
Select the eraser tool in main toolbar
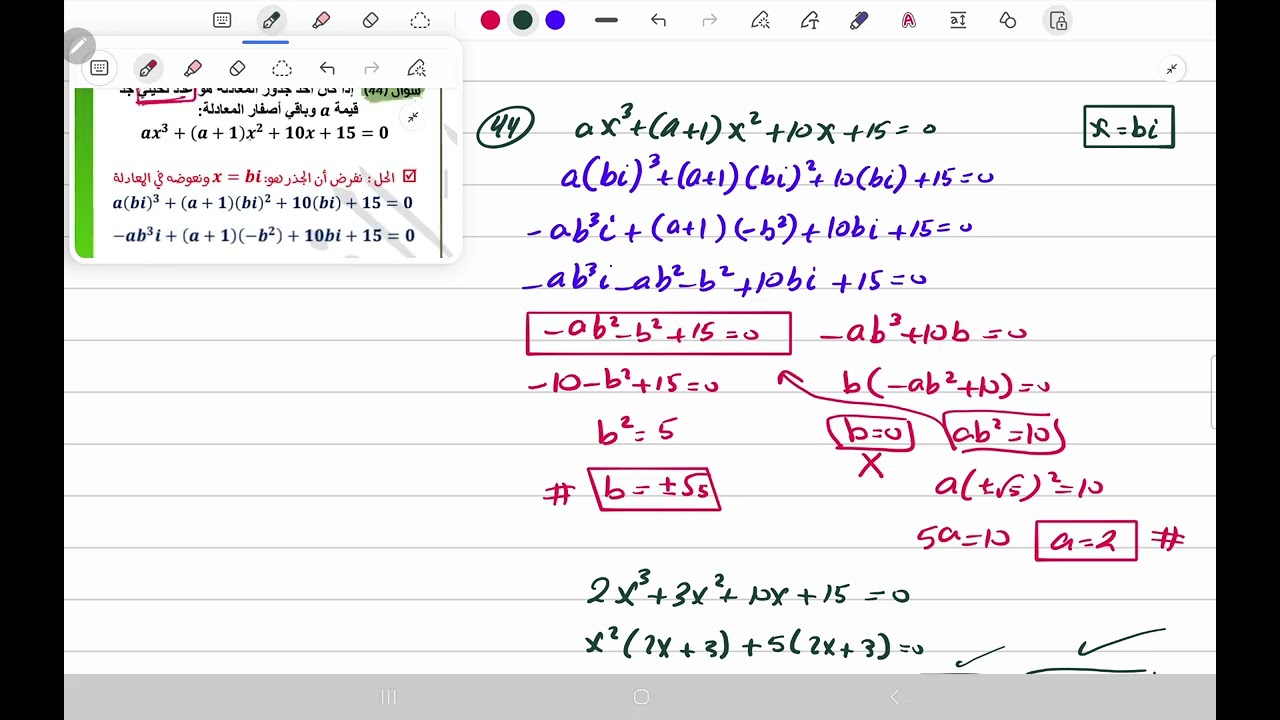371,20
